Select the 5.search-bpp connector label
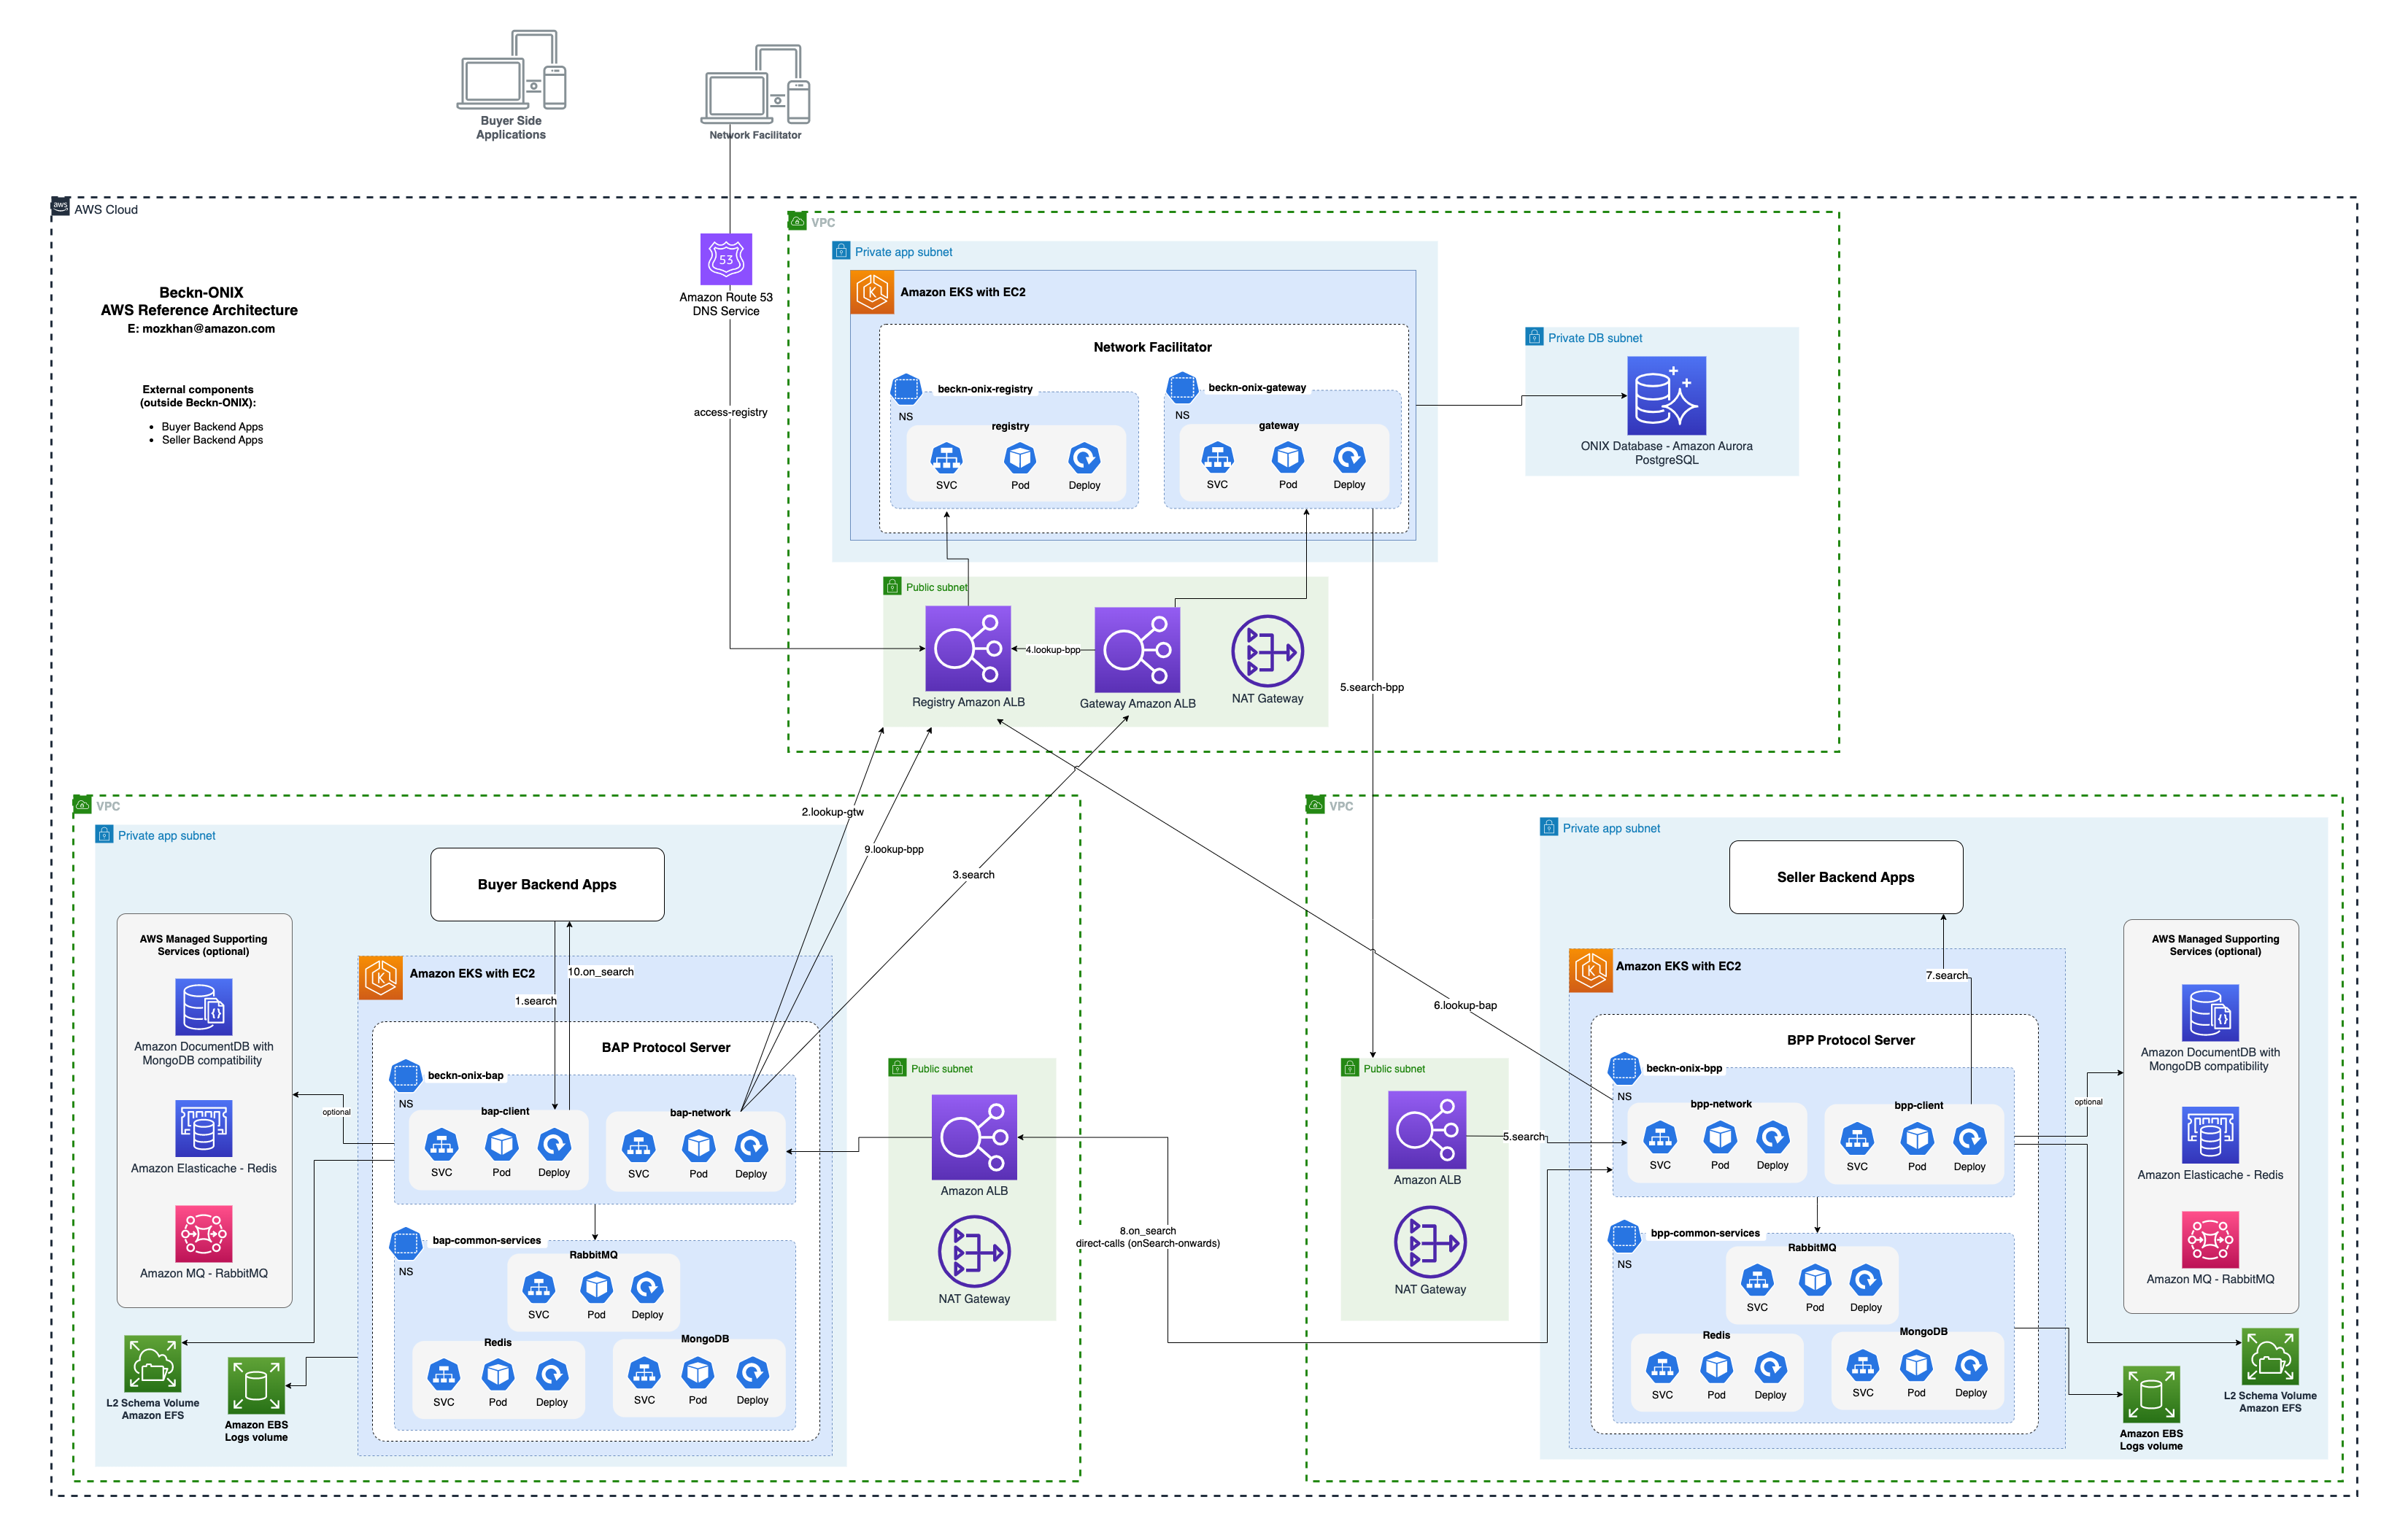Screen dimensions: 2408x1532 coord(1371,687)
